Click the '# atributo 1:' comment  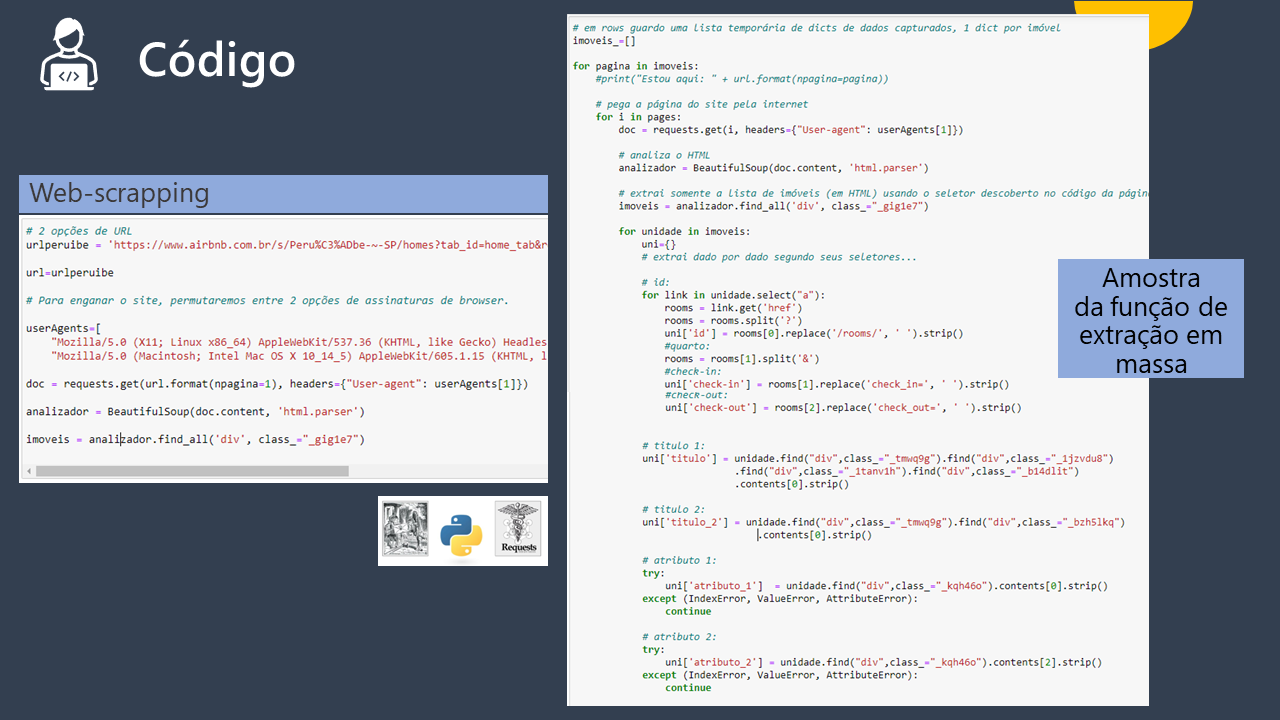(x=679, y=560)
